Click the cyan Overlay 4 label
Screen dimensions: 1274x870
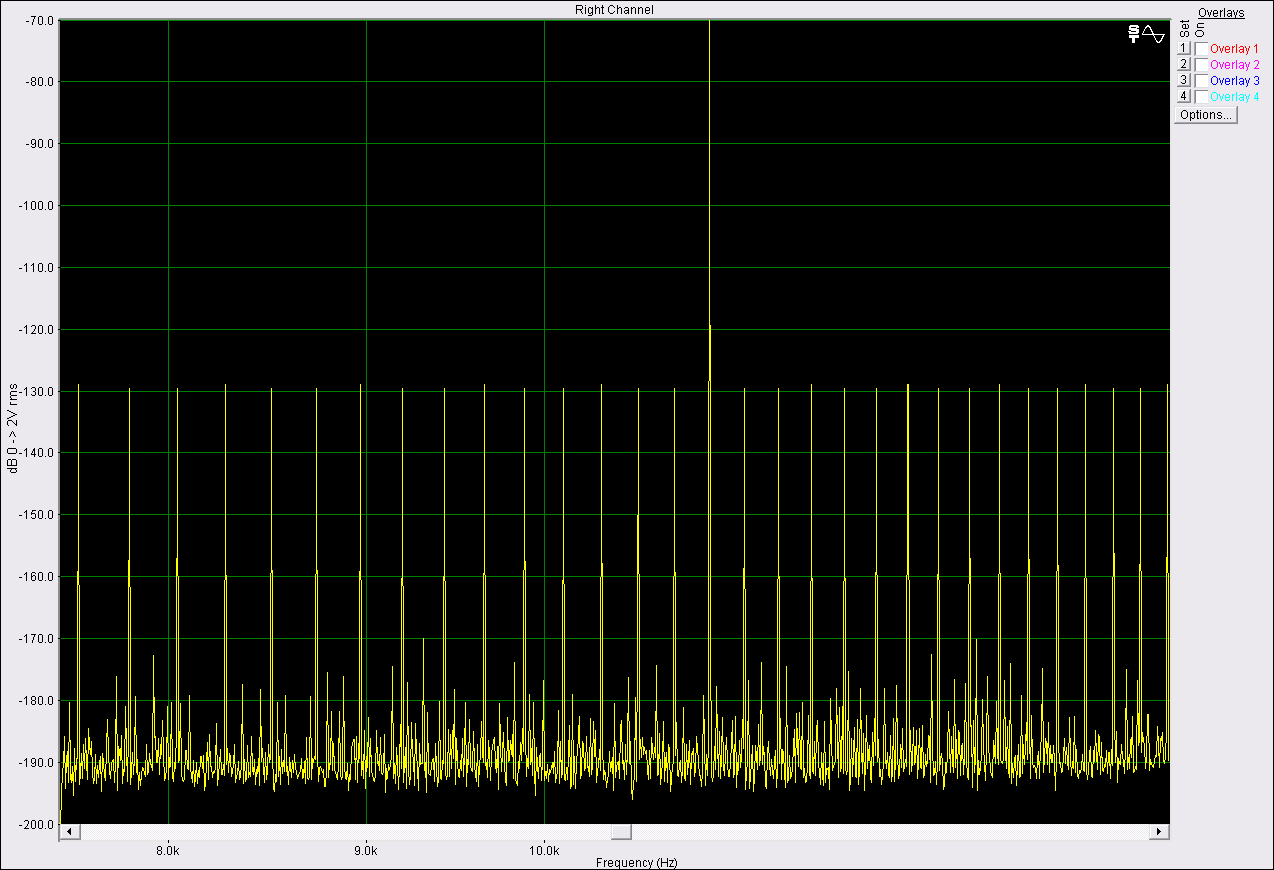pos(1234,96)
